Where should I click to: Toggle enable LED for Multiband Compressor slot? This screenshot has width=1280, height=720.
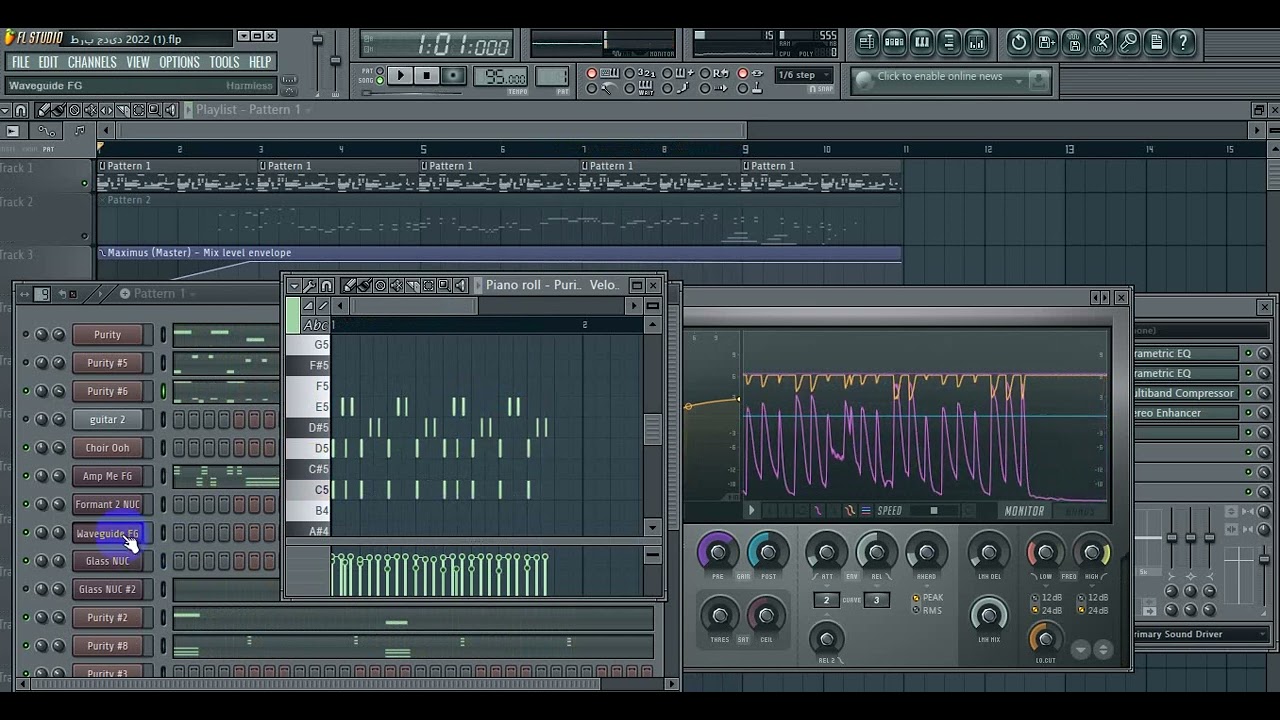[1248, 393]
